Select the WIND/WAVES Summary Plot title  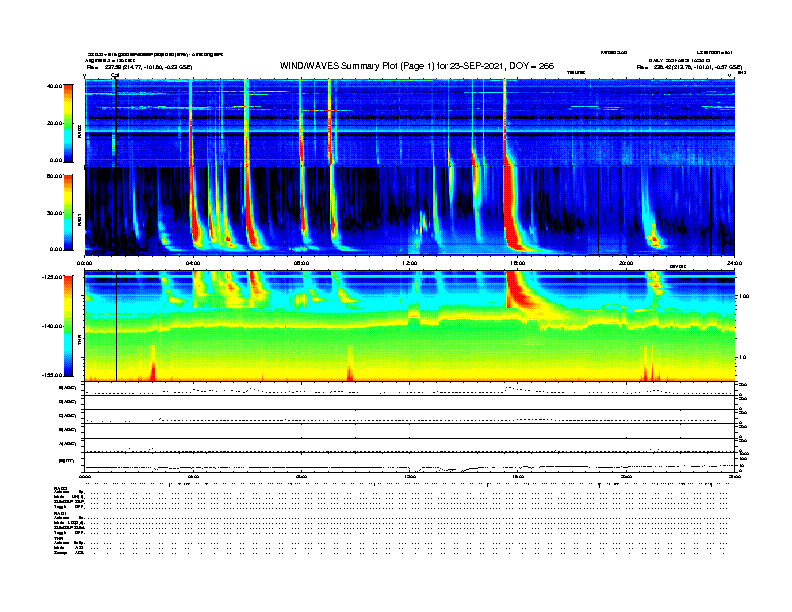click(417, 66)
